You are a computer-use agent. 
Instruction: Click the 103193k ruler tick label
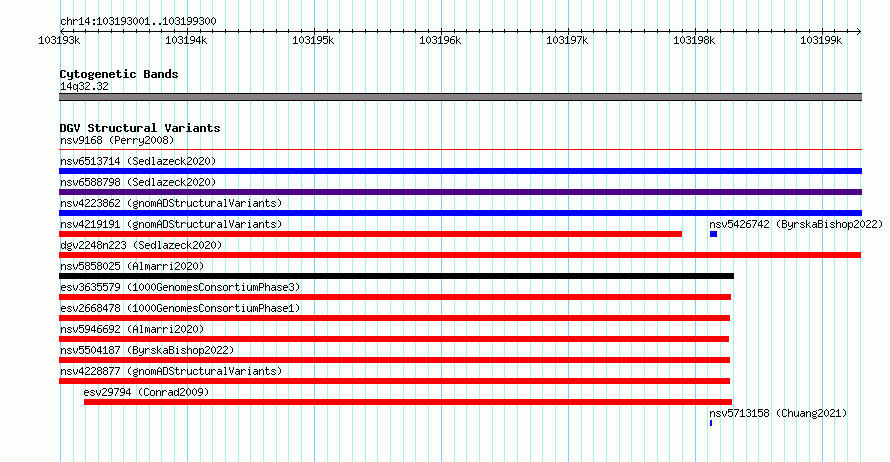click(59, 40)
